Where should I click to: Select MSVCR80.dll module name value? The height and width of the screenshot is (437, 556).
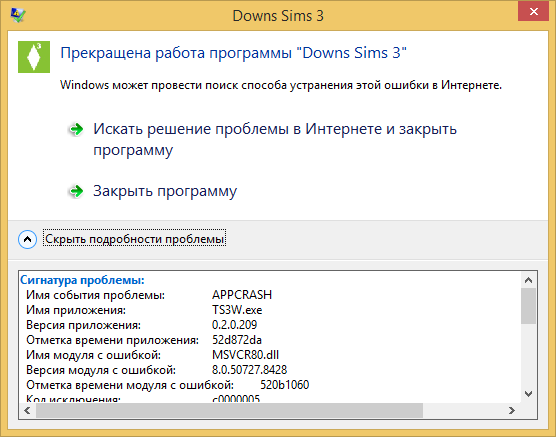point(245,355)
